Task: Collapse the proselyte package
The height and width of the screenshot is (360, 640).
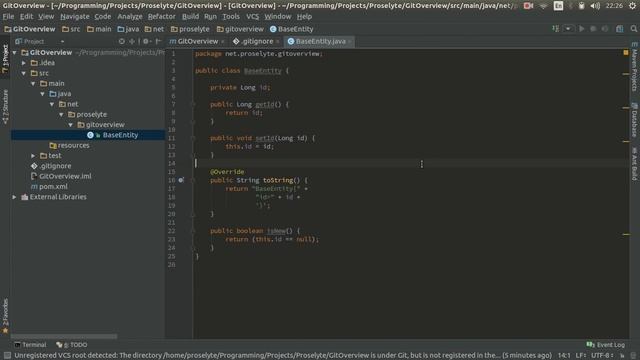Action: coord(62,114)
